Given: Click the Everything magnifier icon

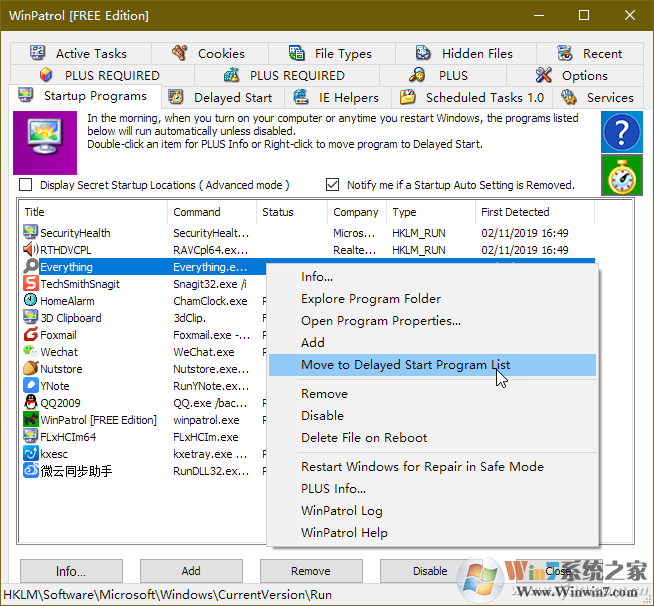Looking at the screenshot, I should pyautogui.click(x=30, y=267).
